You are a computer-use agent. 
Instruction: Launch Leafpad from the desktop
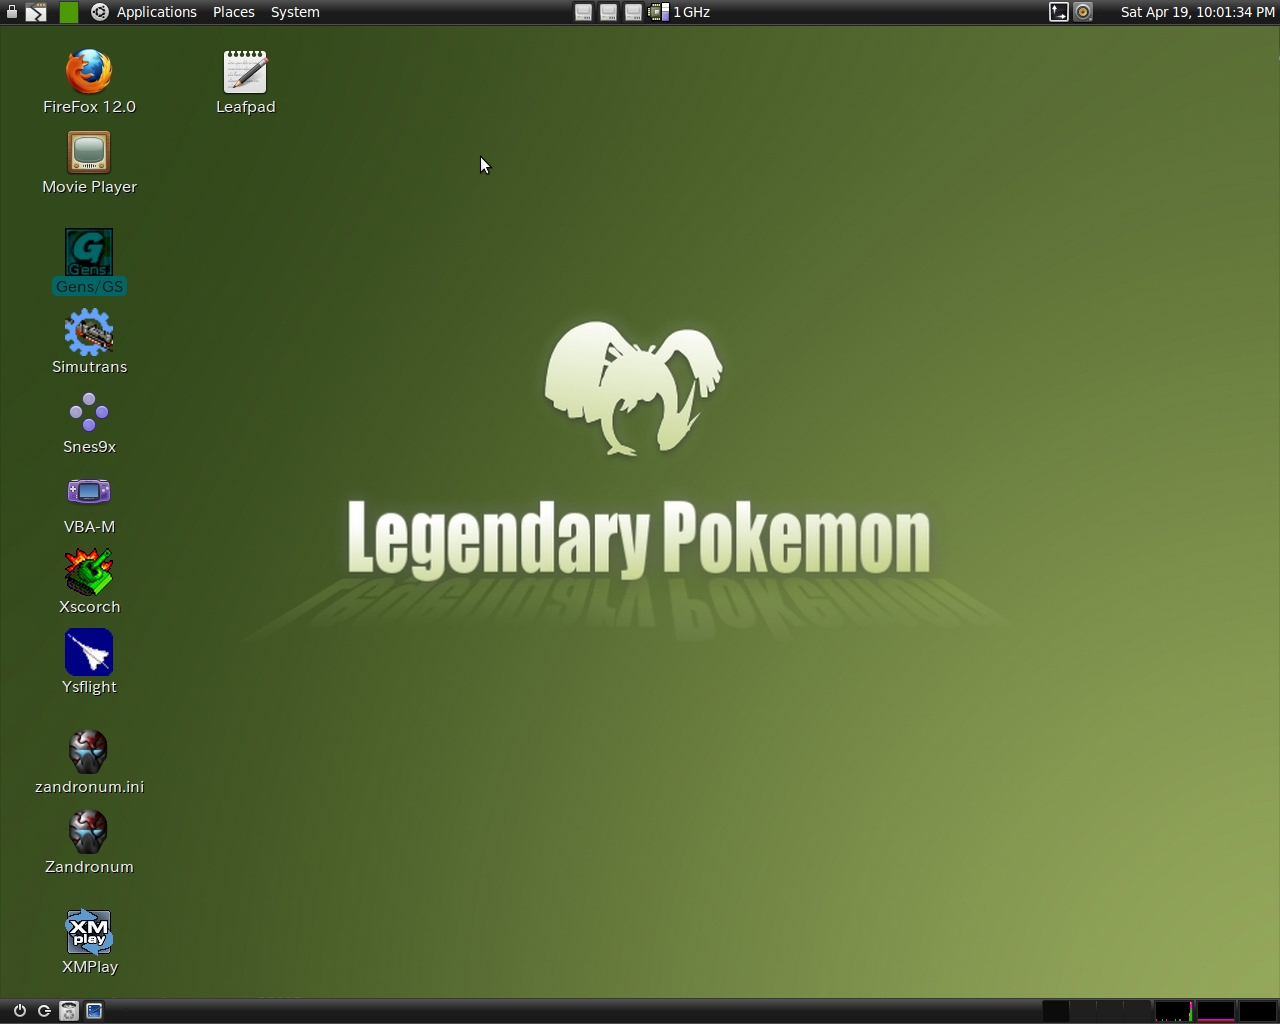click(245, 73)
